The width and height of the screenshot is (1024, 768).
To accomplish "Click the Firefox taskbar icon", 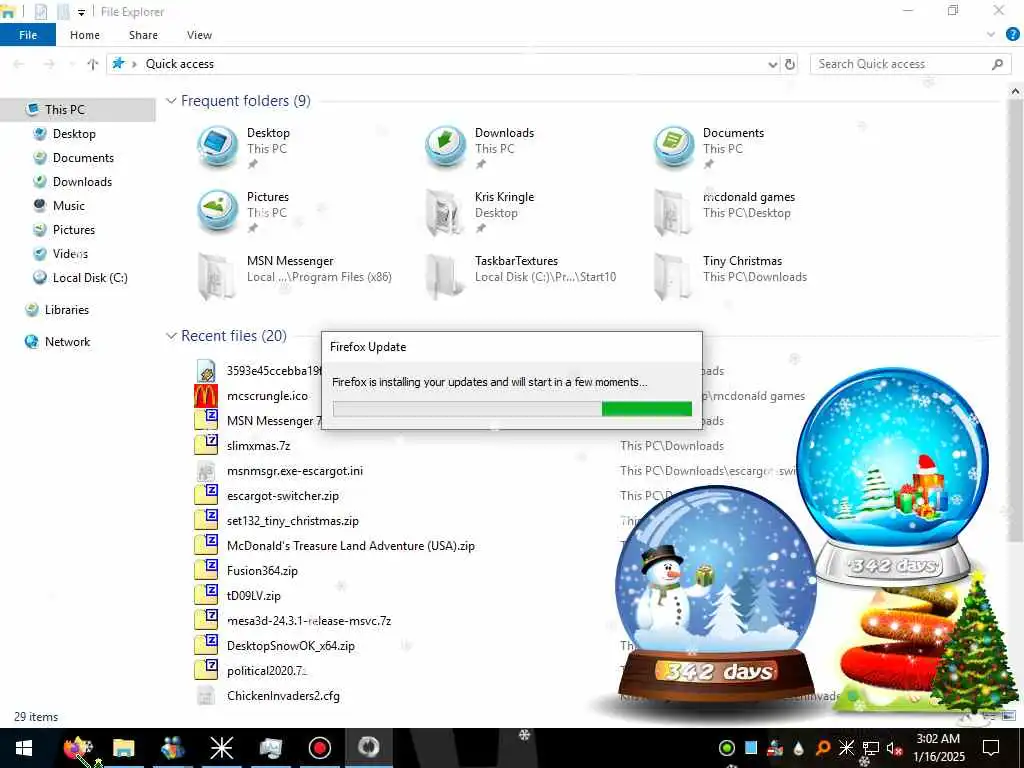I will coord(78,748).
